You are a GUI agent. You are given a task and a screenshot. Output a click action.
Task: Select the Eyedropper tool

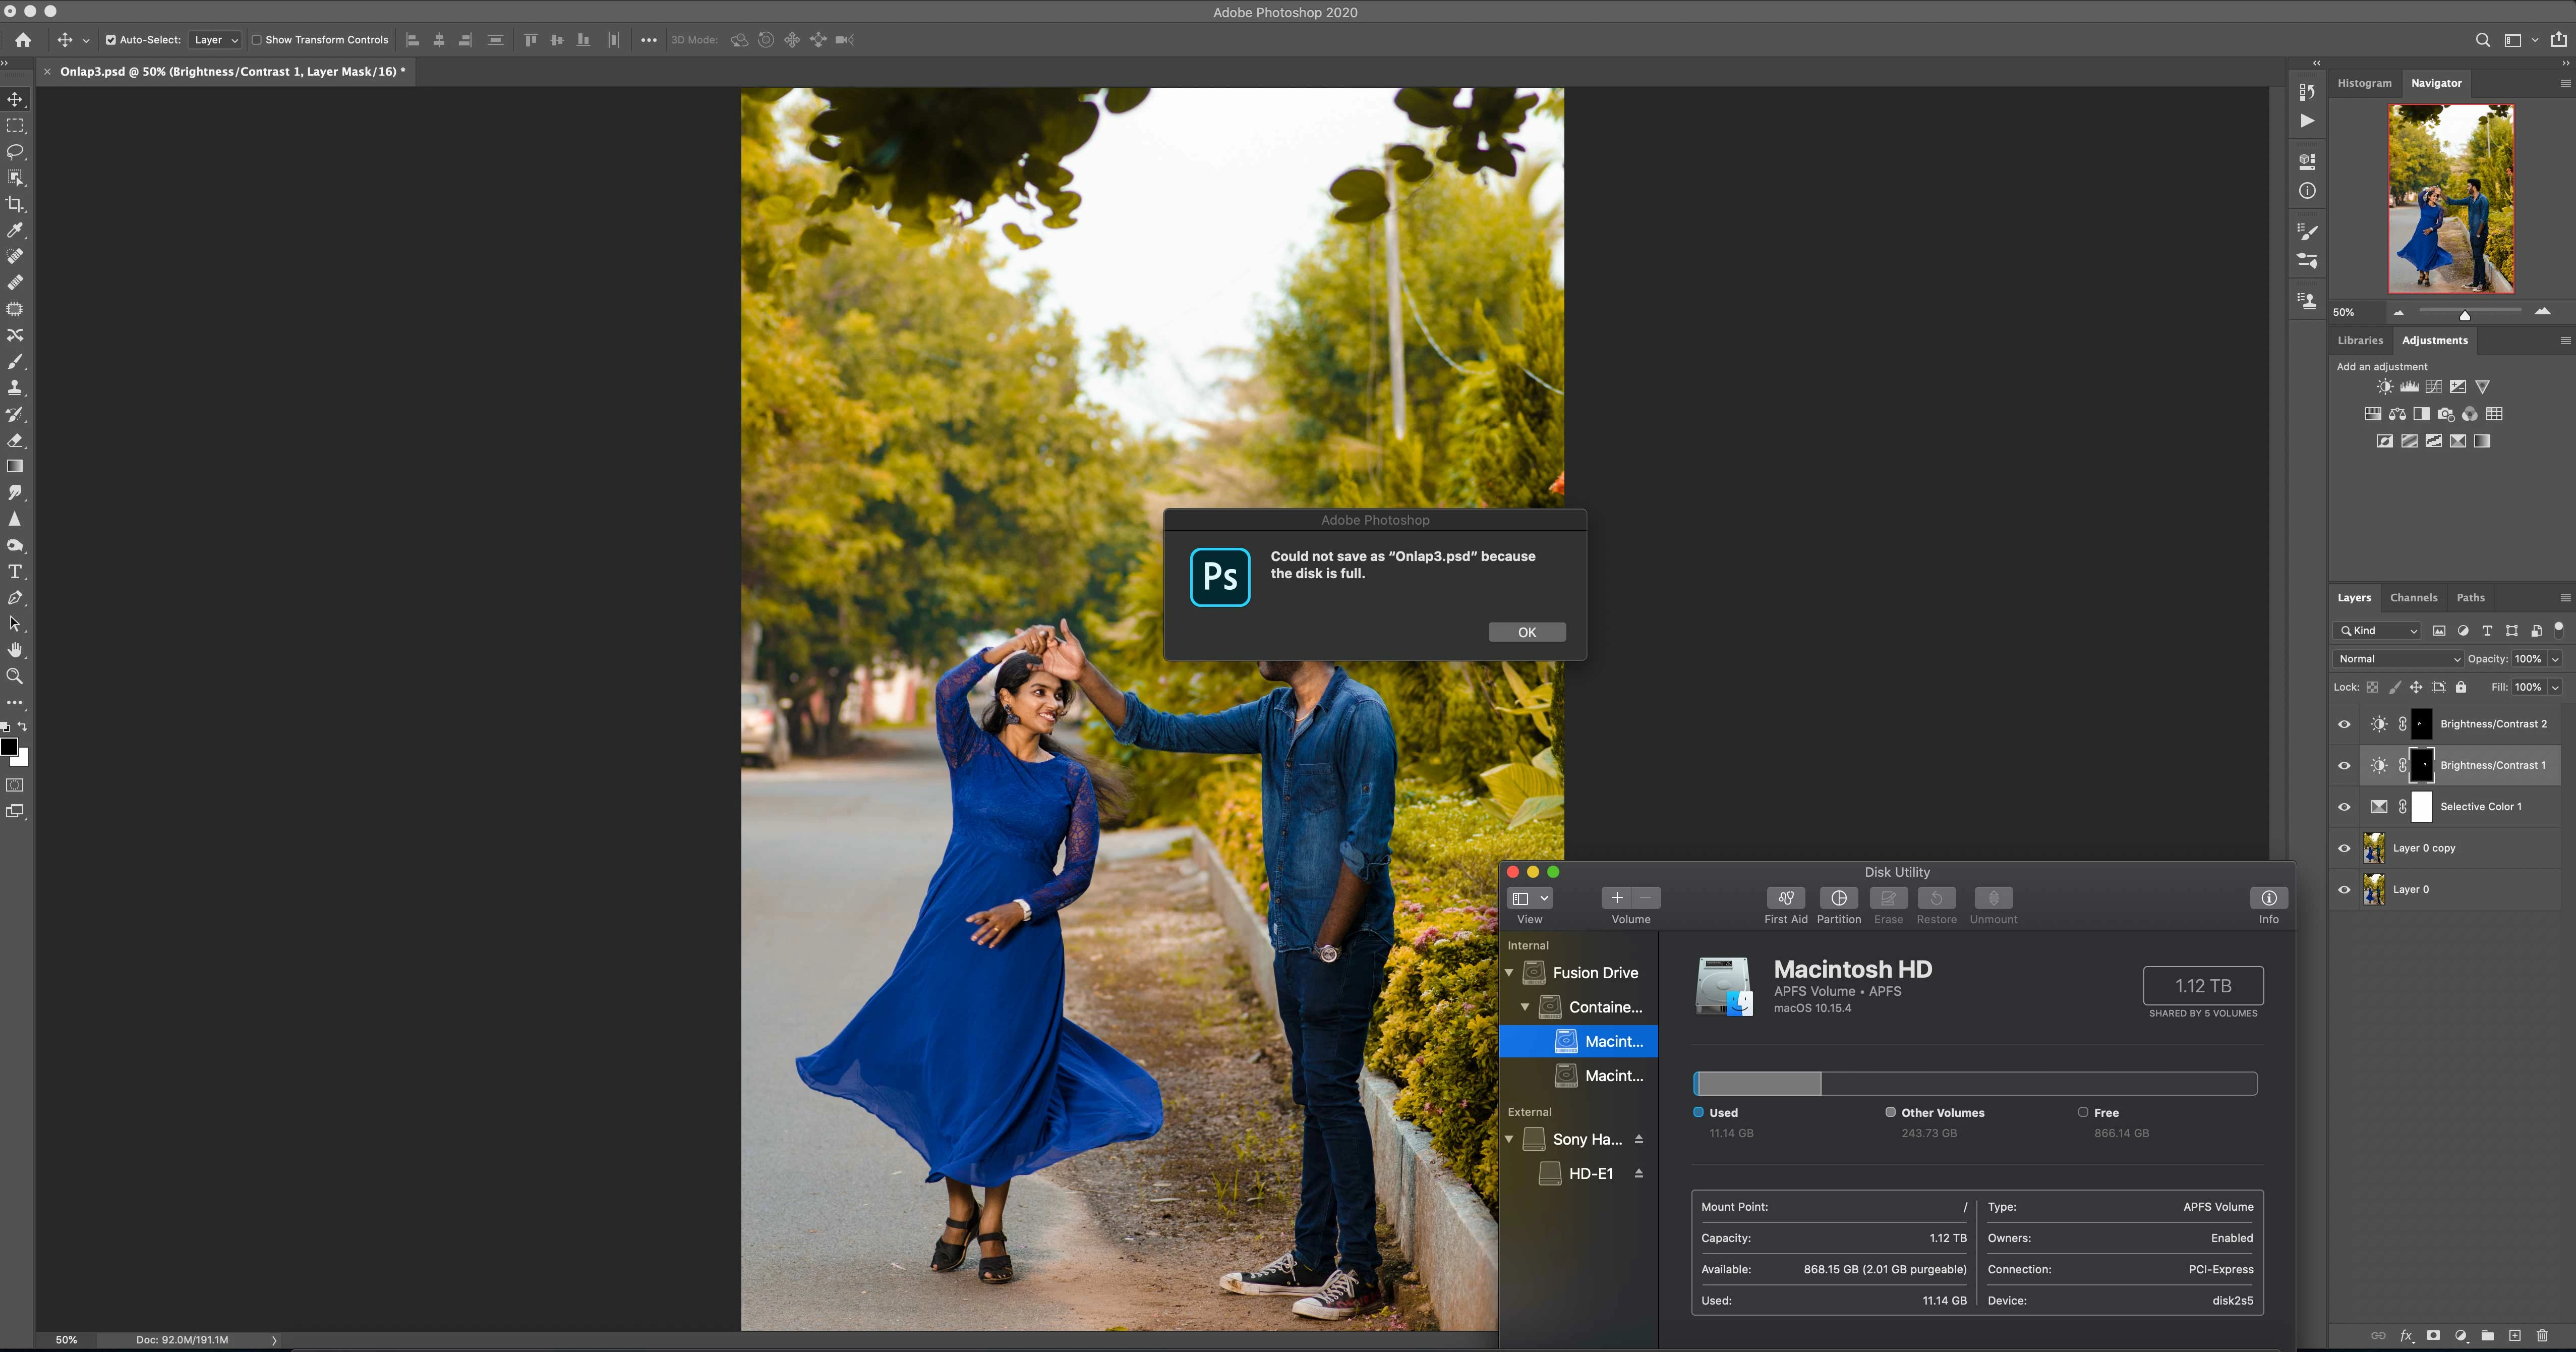pos(15,230)
